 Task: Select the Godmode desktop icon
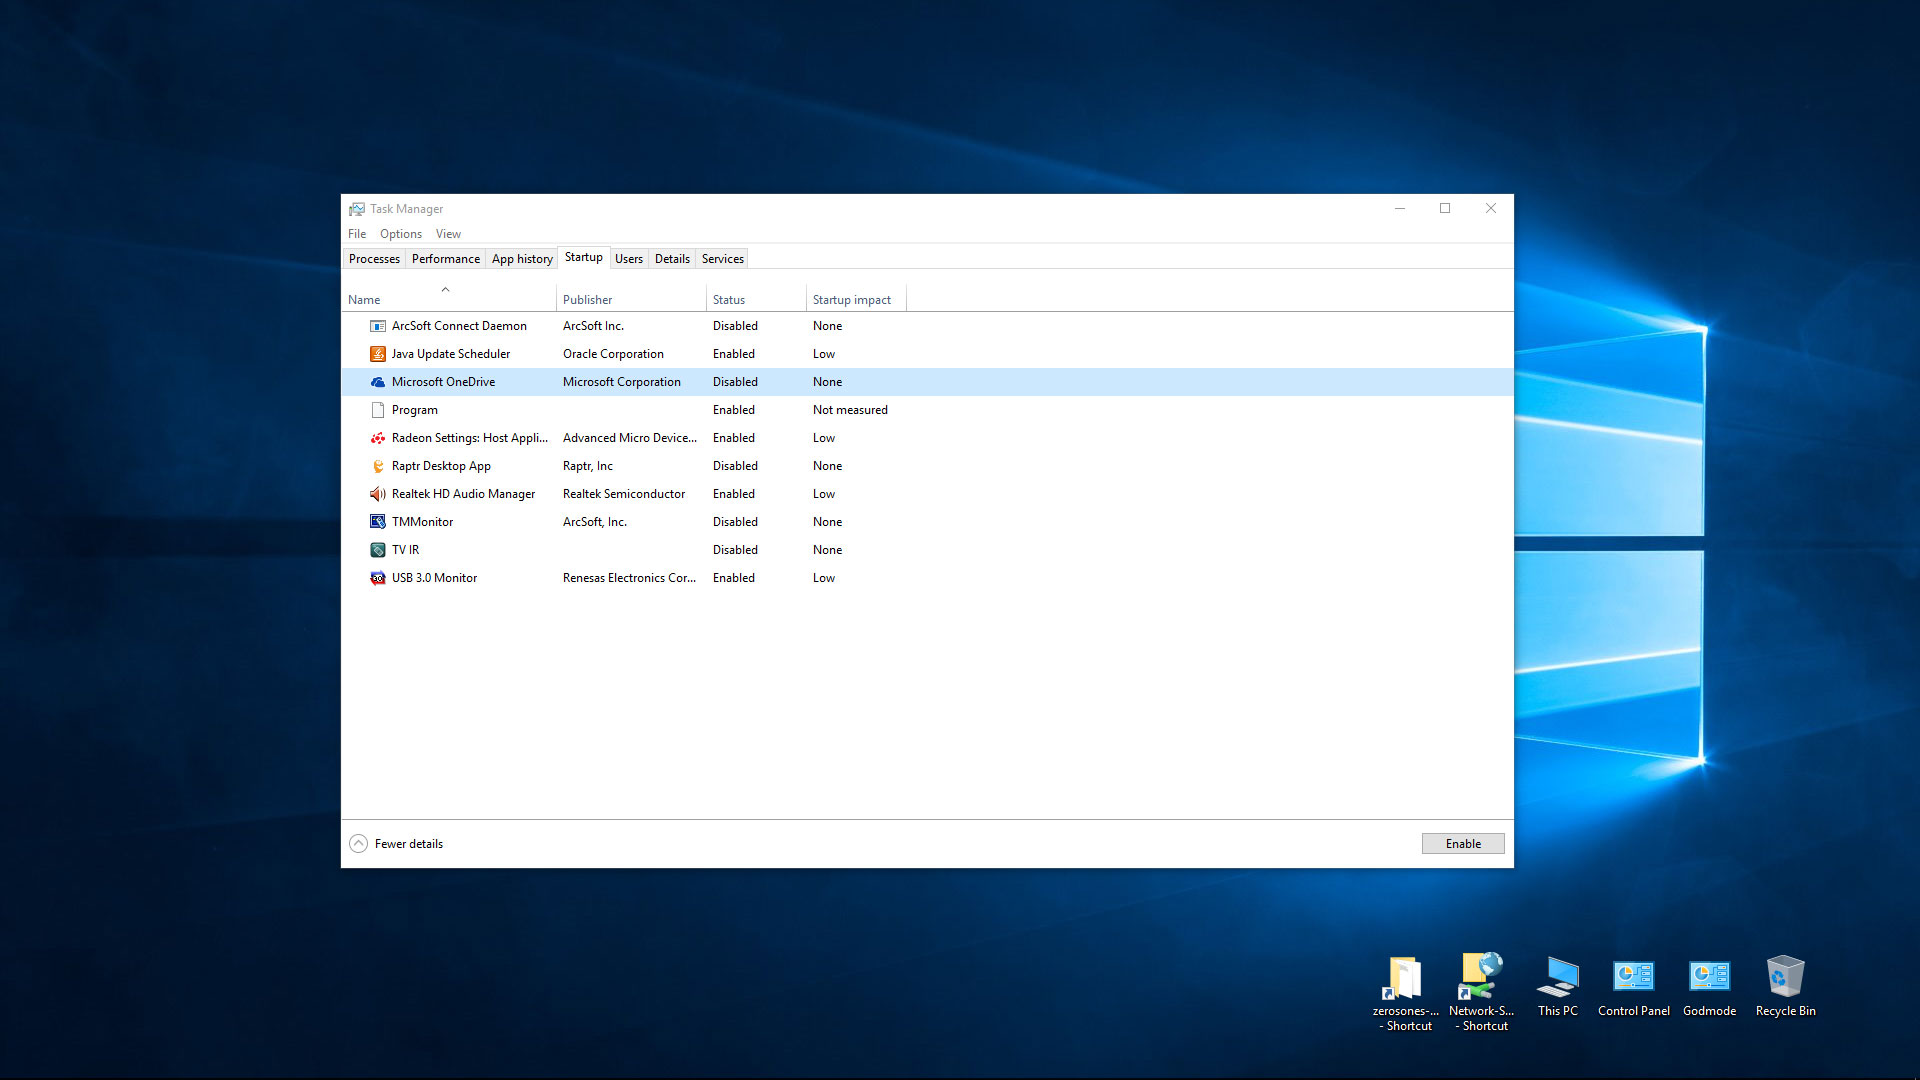[x=1709, y=986]
